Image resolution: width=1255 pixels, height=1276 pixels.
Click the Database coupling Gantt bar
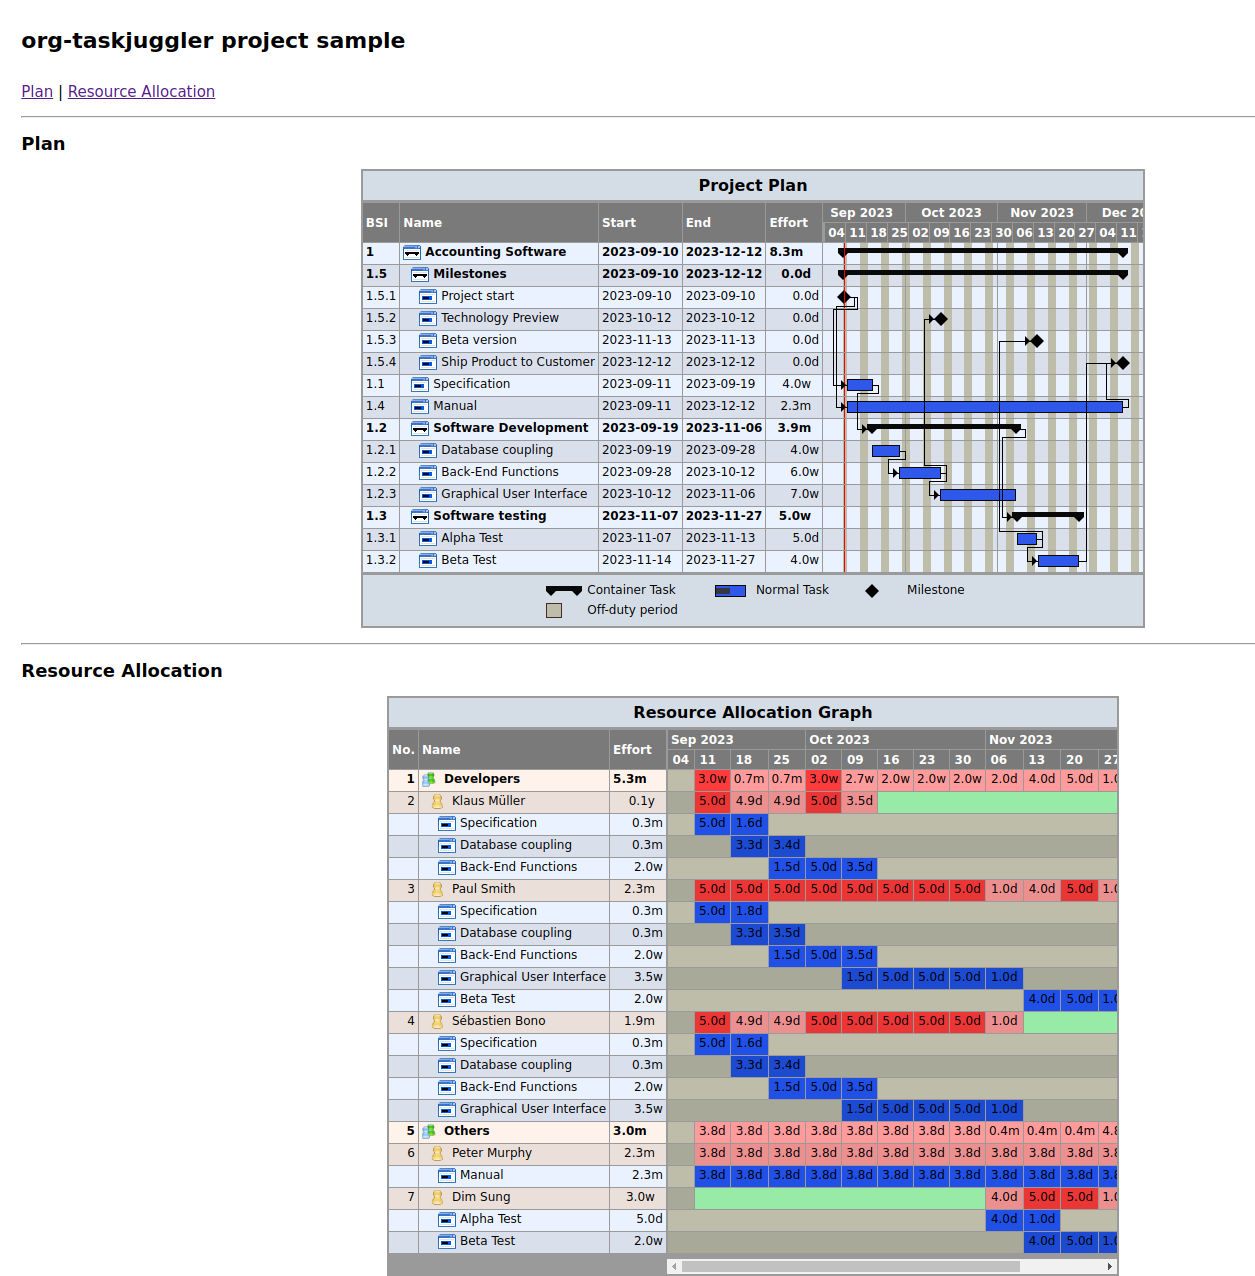pos(886,451)
